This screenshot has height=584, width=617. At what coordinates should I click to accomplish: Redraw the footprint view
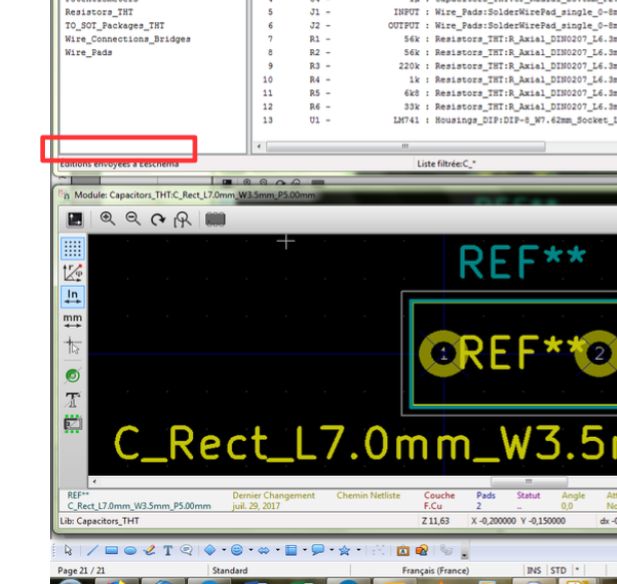[156, 219]
